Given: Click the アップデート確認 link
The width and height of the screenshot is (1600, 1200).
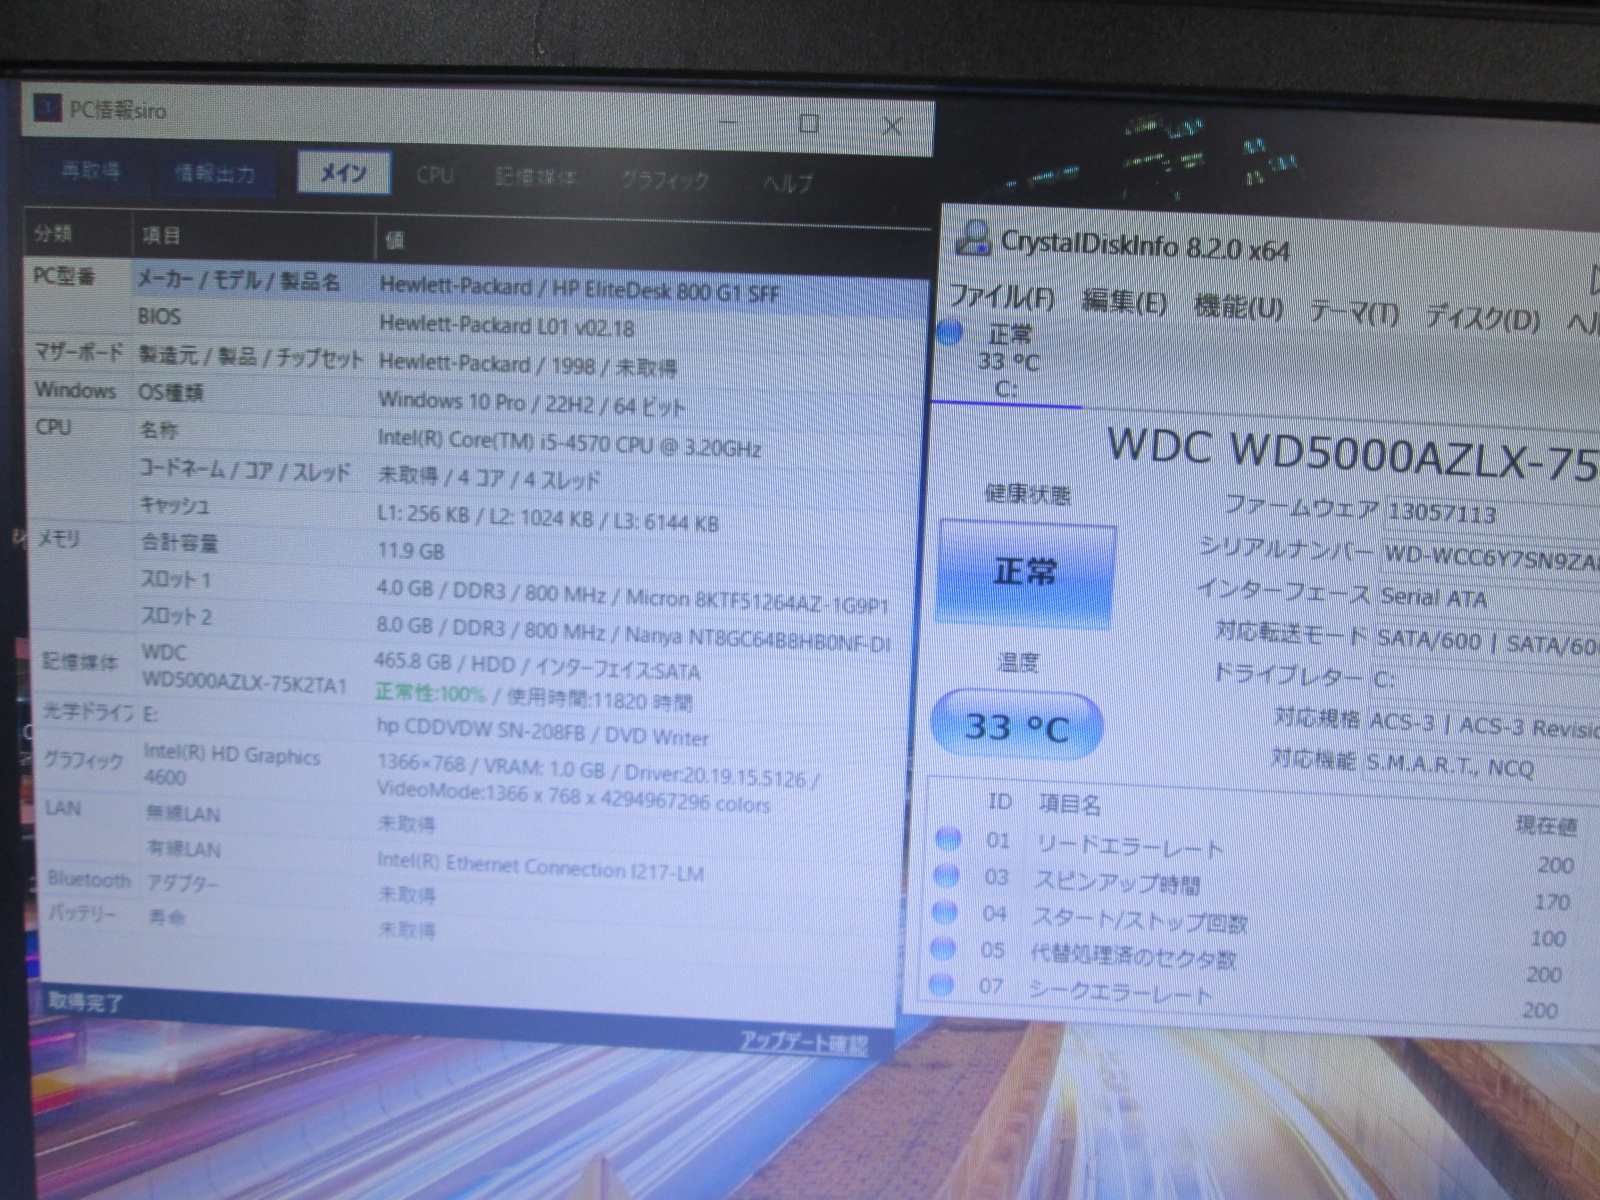Looking at the screenshot, I should (803, 1043).
